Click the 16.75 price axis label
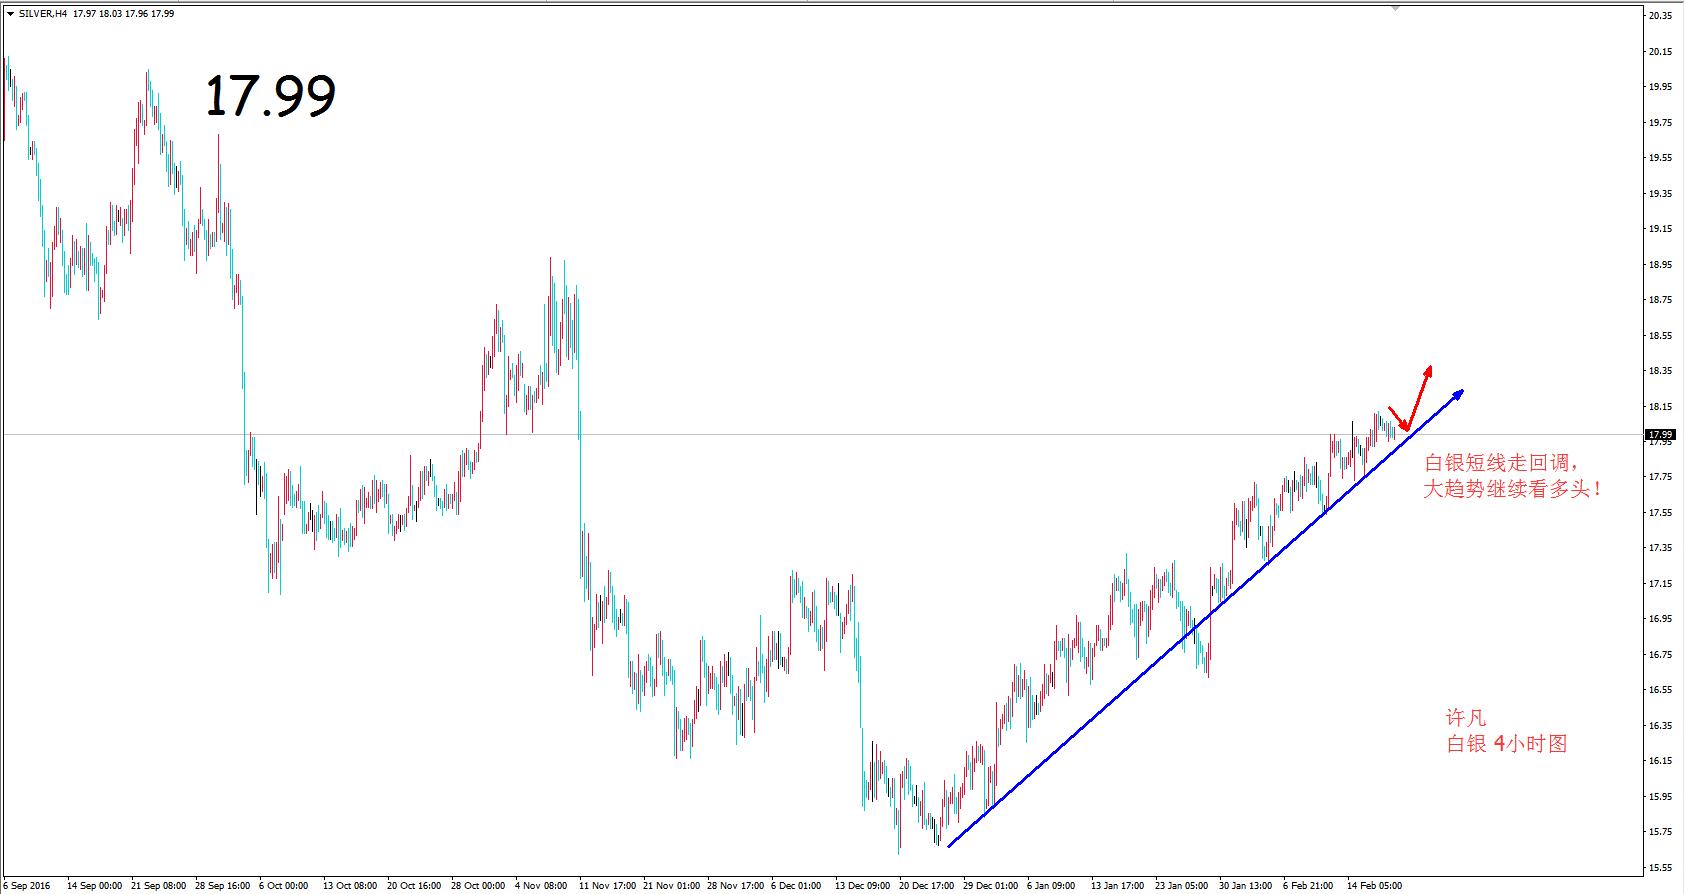1685x894 pixels. point(1661,655)
